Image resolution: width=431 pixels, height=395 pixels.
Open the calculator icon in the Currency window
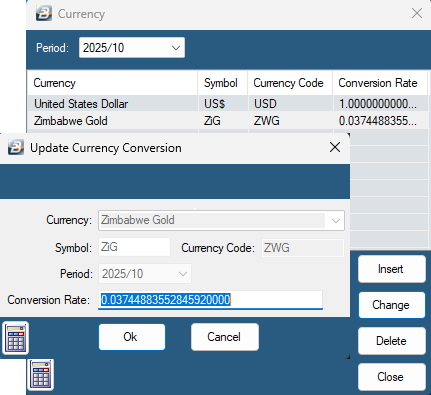tap(40, 374)
